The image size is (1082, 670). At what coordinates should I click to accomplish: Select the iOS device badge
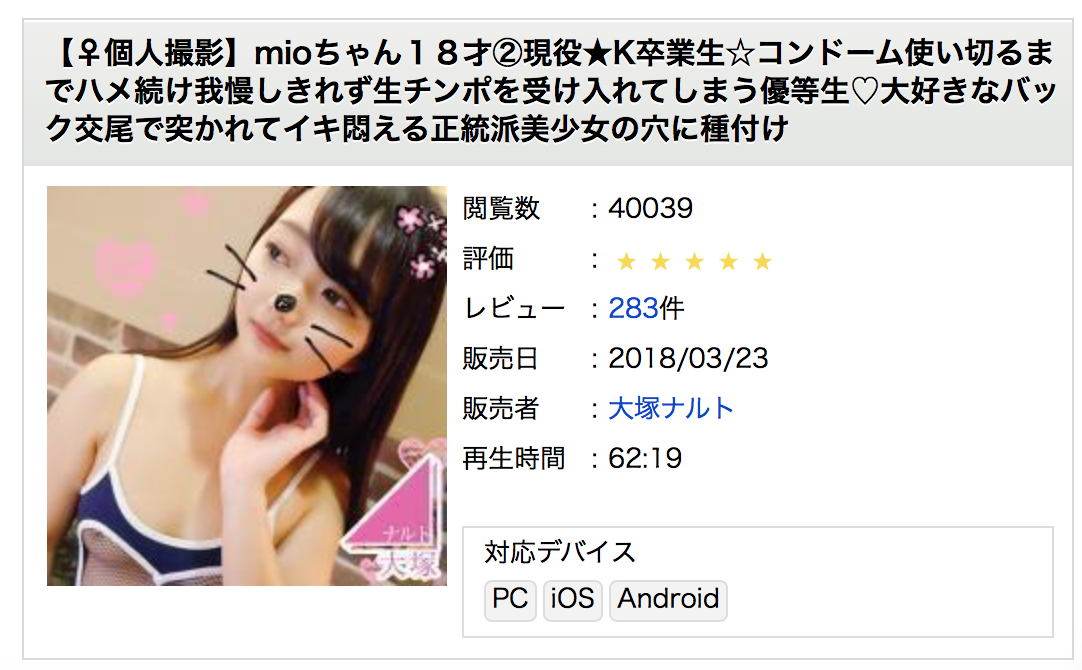point(572,599)
